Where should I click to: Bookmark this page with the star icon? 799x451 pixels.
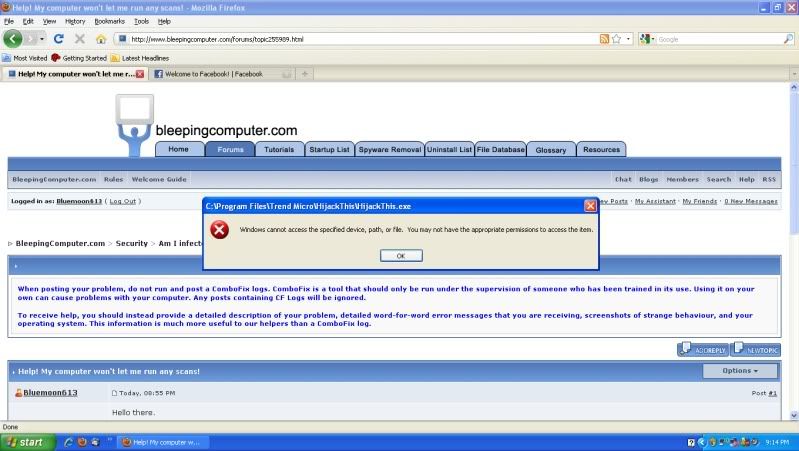[x=617, y=39]
